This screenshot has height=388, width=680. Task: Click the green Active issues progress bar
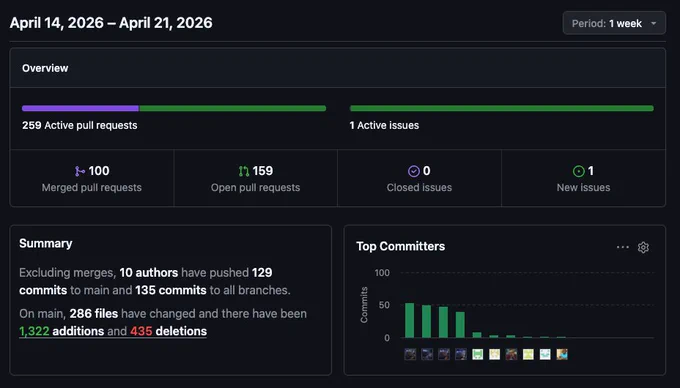[502, 108]
